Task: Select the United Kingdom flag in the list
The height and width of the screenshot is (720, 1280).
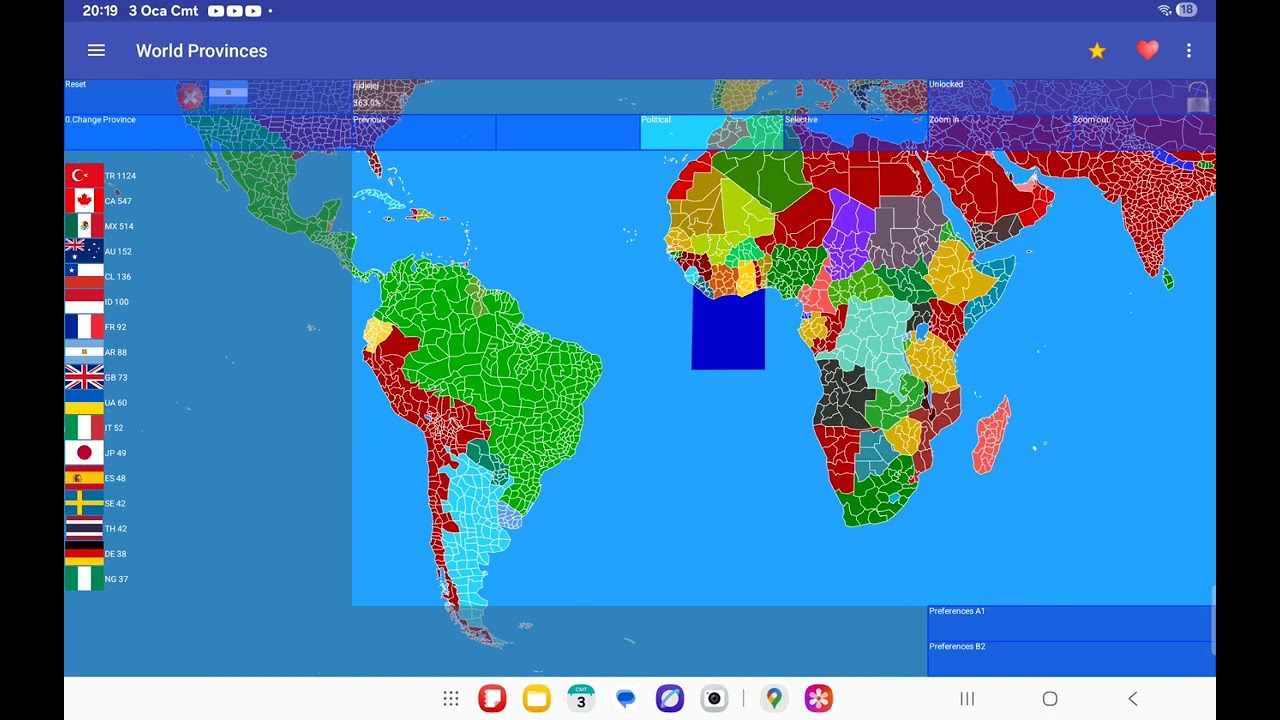Action: click(84, 377)
